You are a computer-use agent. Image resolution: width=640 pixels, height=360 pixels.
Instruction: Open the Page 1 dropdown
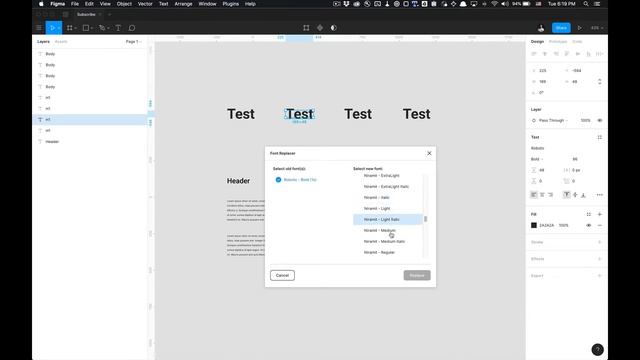coord(133,42)
